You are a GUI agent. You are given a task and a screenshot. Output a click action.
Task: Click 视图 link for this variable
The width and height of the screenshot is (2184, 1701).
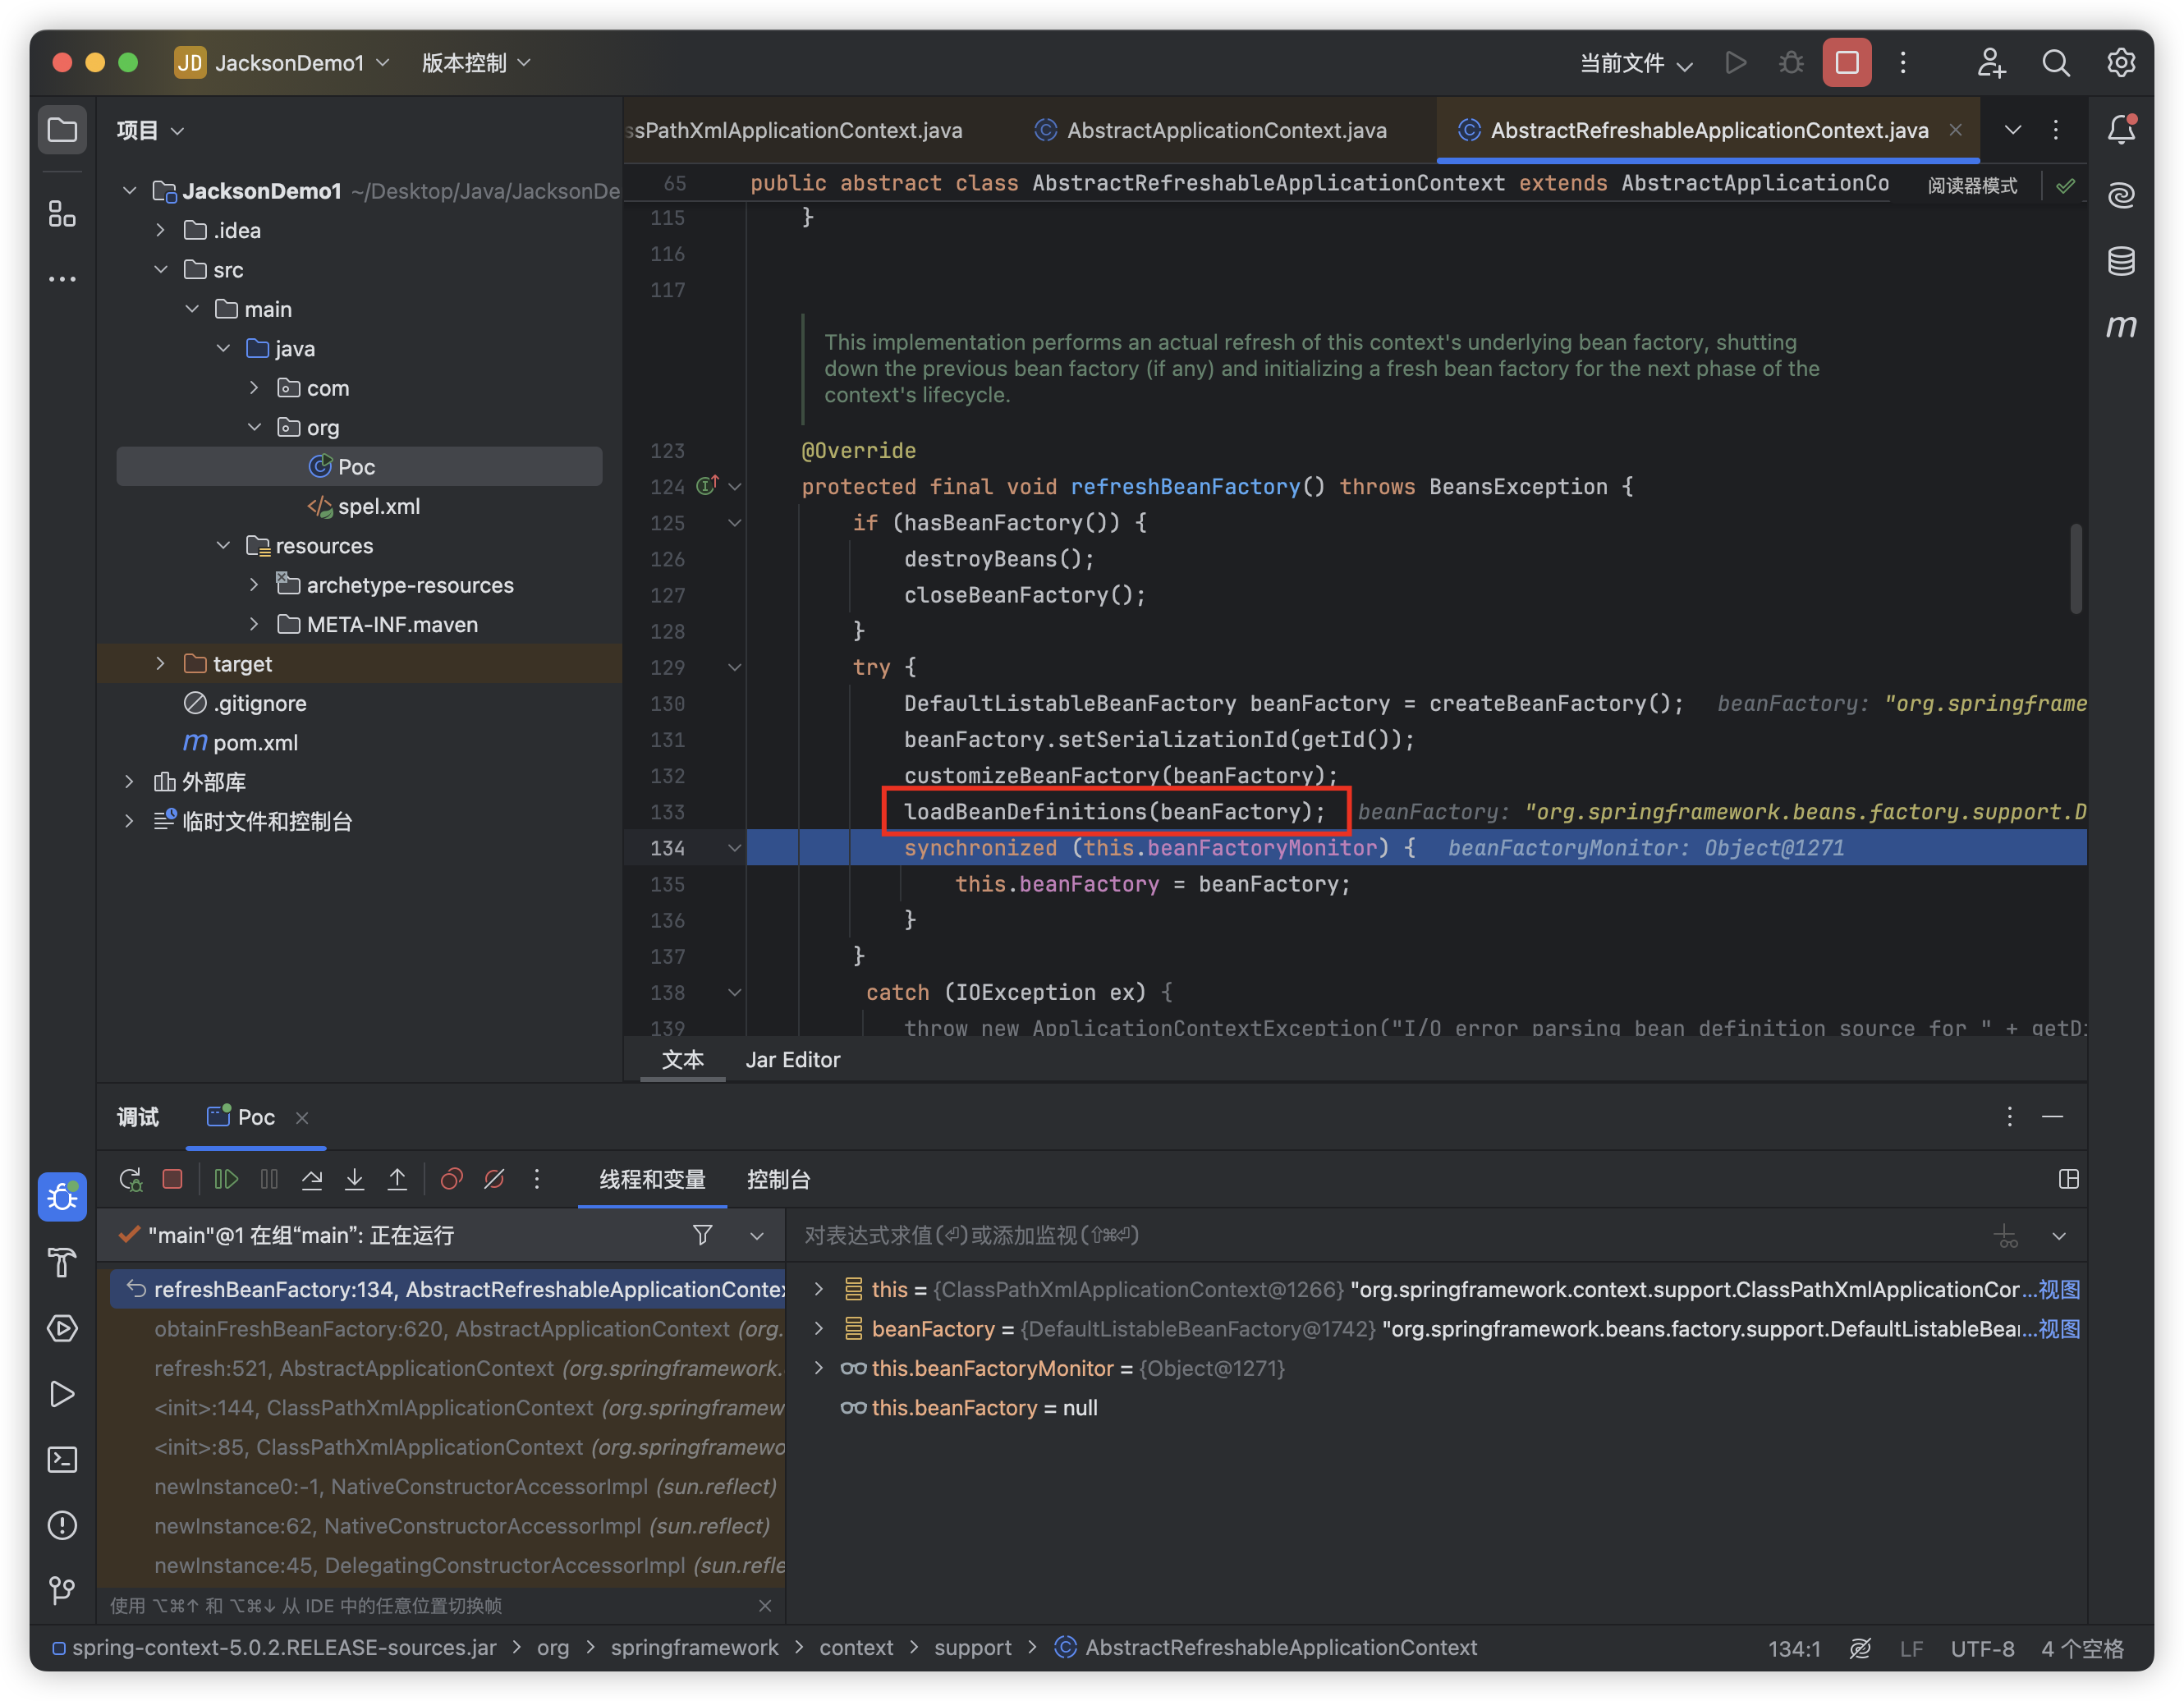tap(2059, 1289)
